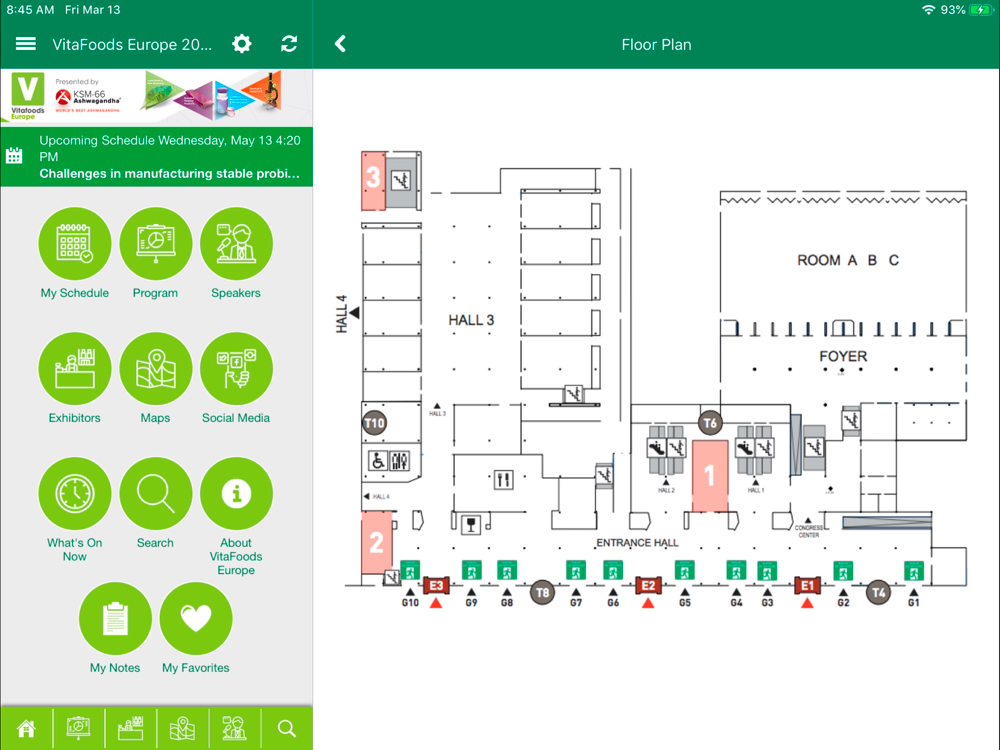Select pink zone 1 on floor plan
Screen dimensions: 1000x750
pos(710,475)
